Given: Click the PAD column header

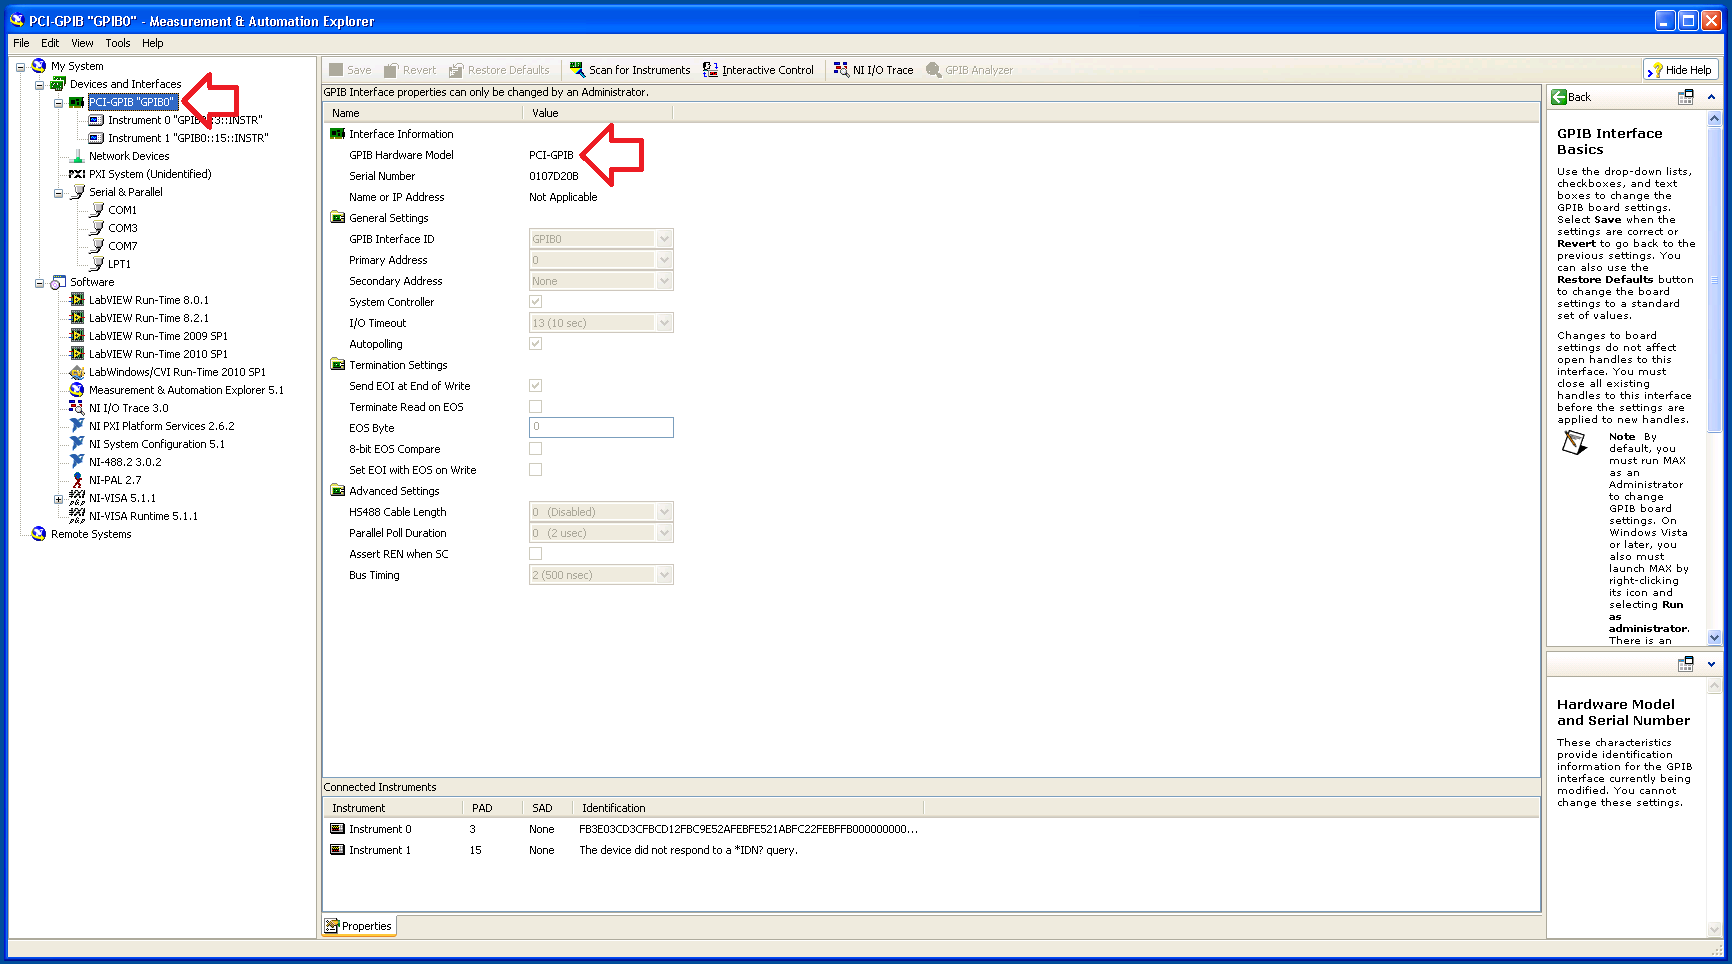Looking at the screenshot, I should click(x=492, y=808).
